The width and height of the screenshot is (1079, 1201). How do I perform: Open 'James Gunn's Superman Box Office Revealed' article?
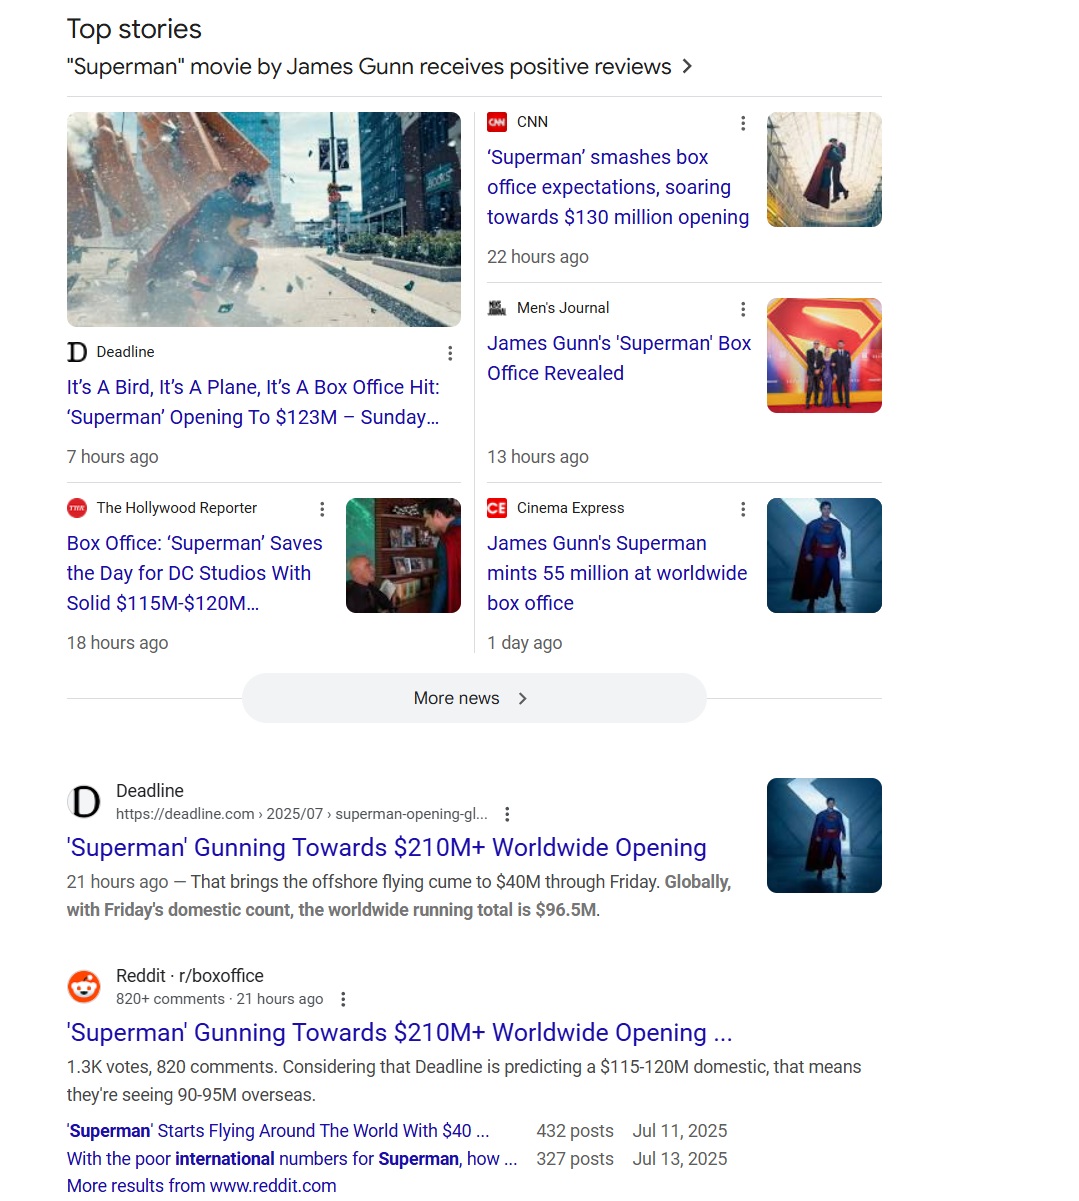click(x=619, y=358)
